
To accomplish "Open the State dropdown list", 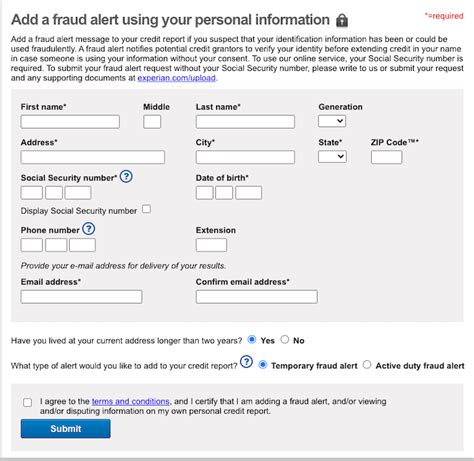I will (332, 157).
